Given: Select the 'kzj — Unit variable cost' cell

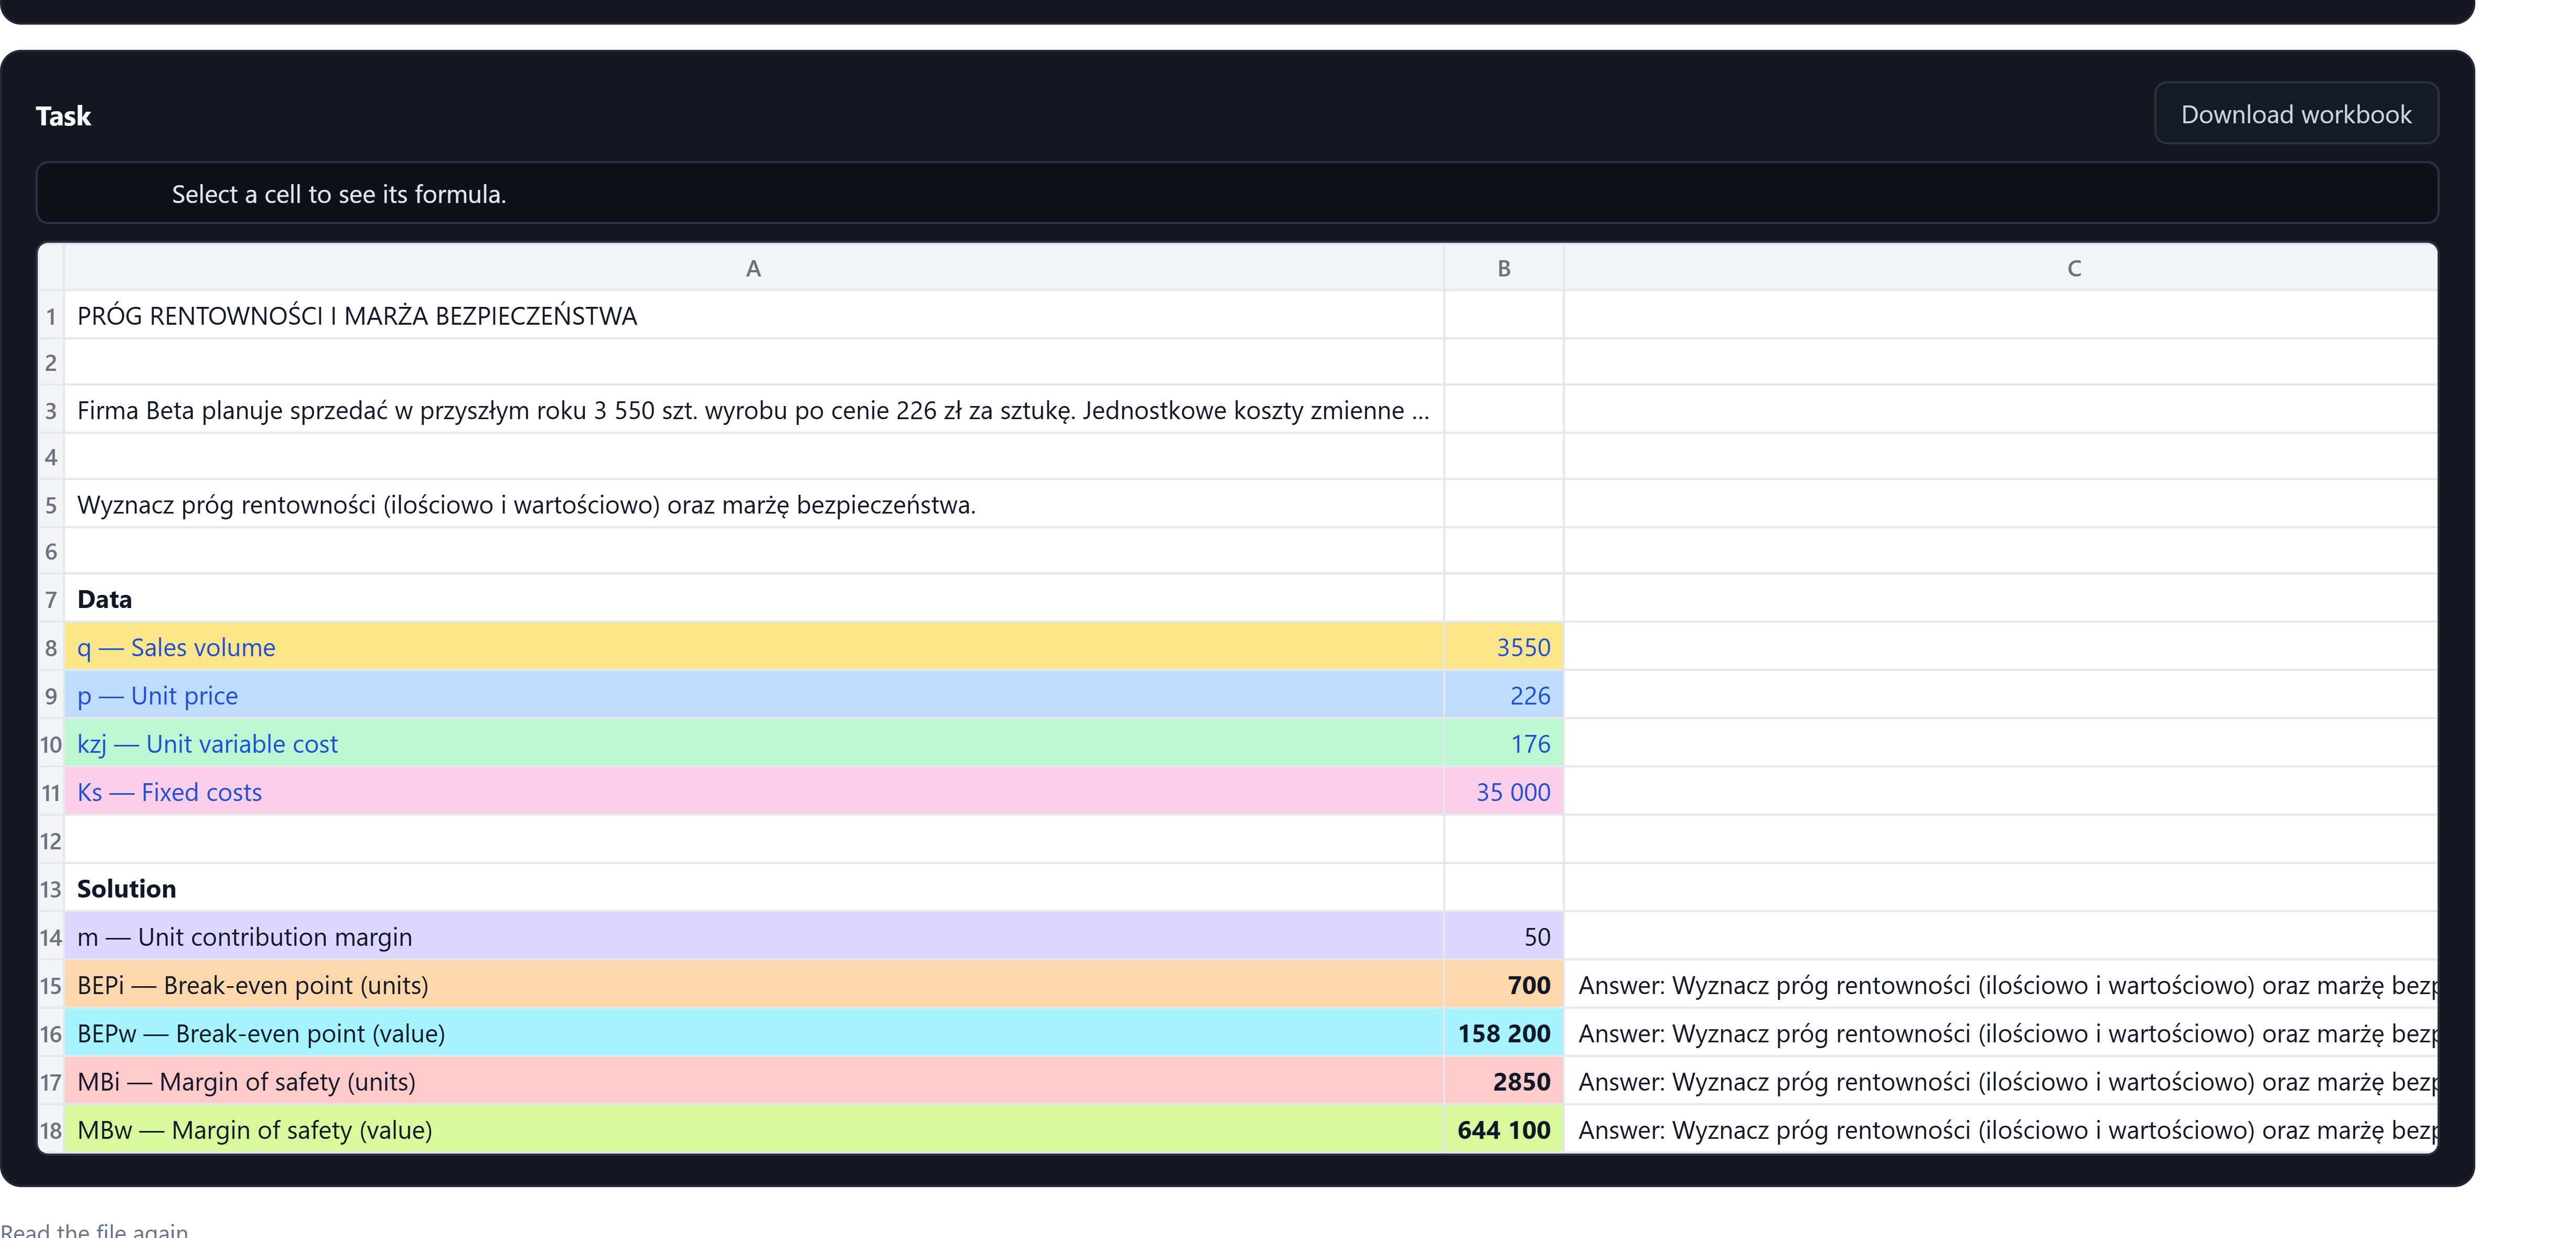Looking at the screenshot, I should point(754,743).
